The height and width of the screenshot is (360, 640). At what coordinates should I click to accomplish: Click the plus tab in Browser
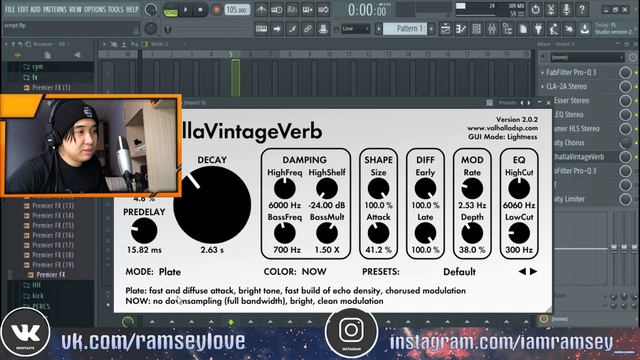[17, 56]
